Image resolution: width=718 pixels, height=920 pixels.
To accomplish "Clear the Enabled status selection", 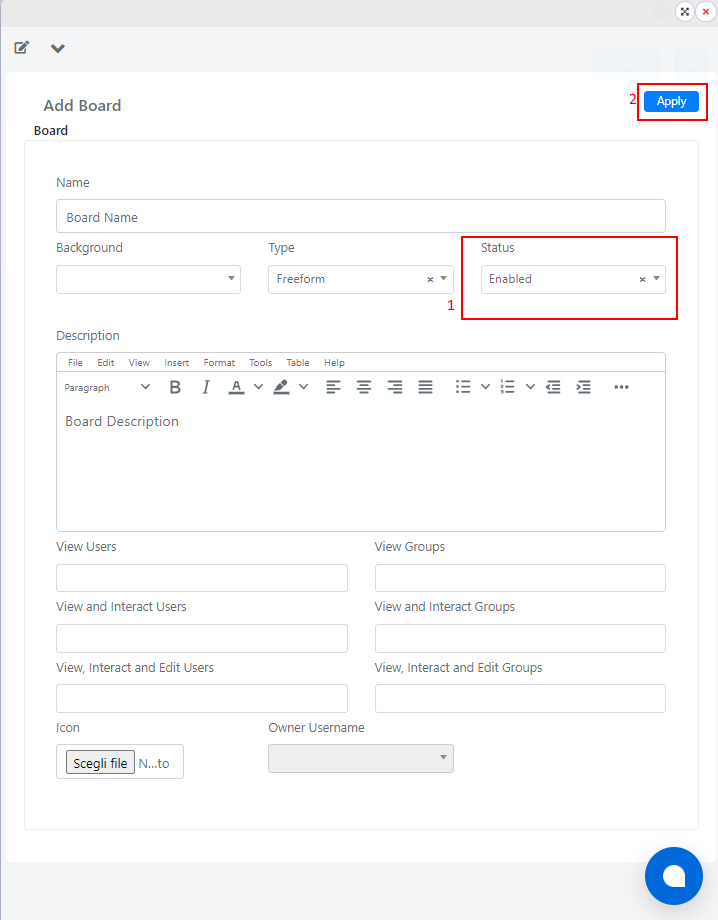I will 642,279.
